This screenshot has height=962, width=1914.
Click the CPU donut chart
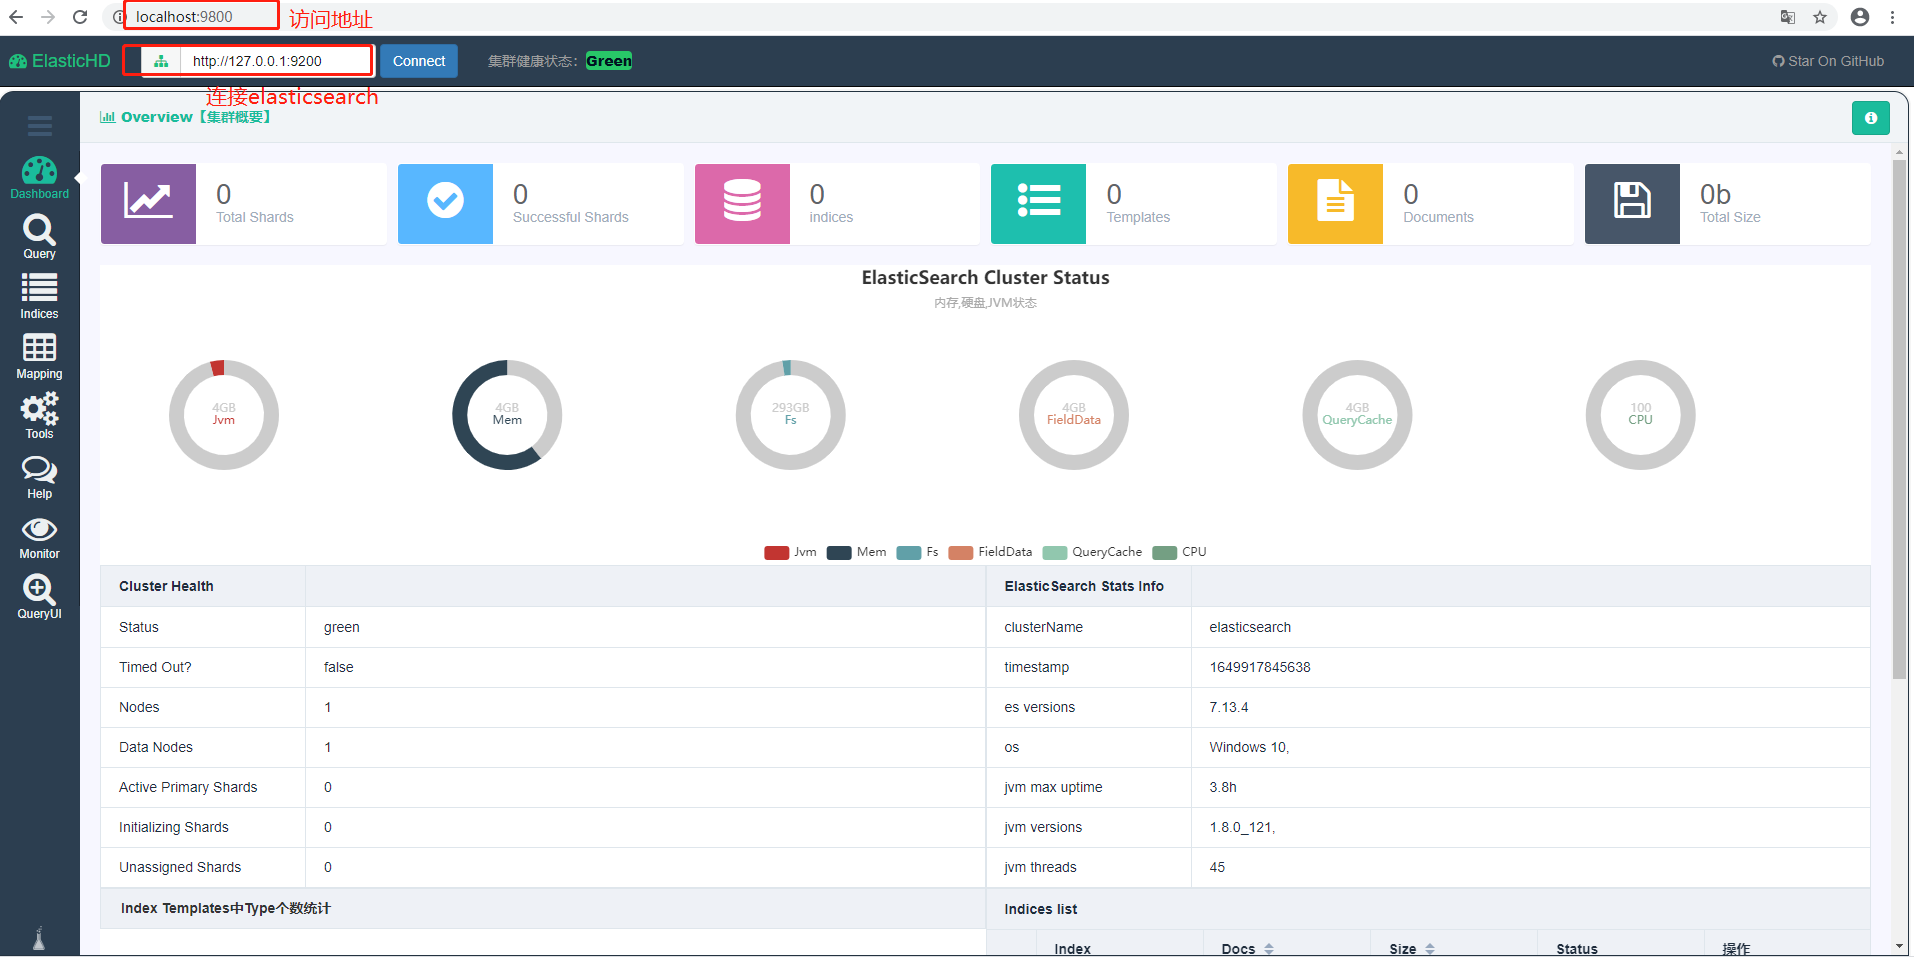point(1640,414)
